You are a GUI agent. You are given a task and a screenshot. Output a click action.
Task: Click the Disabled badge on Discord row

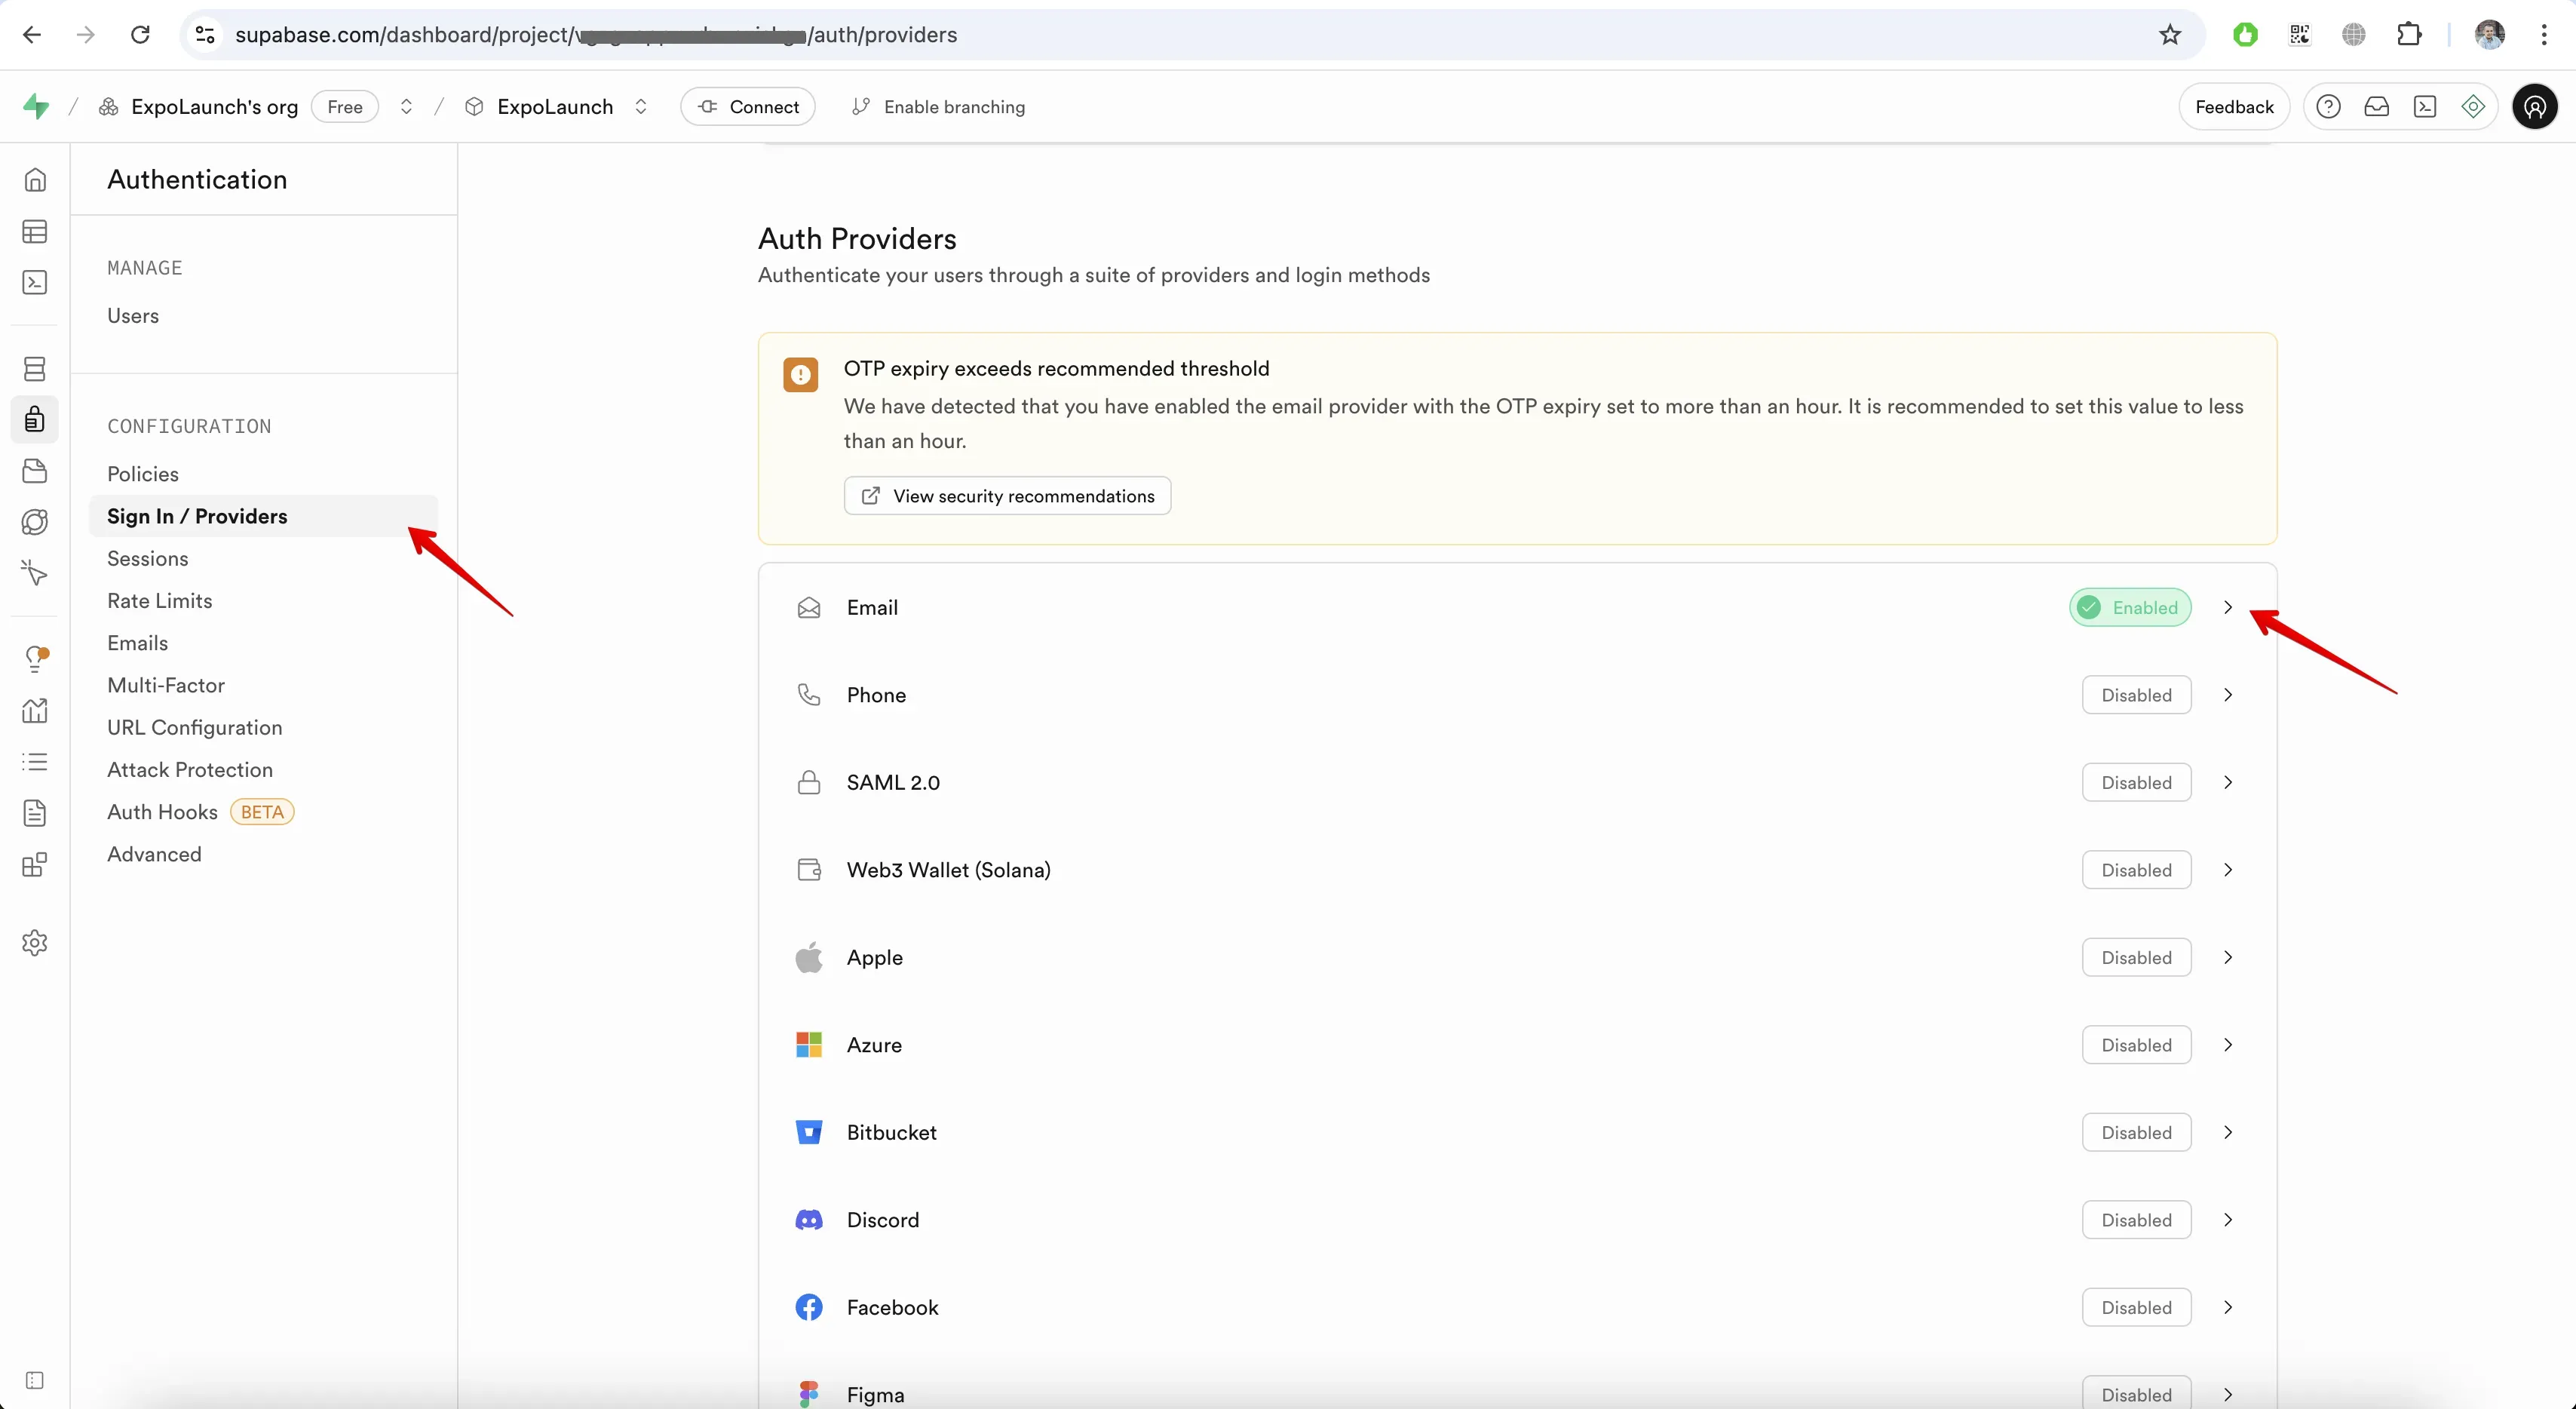2136,1220
